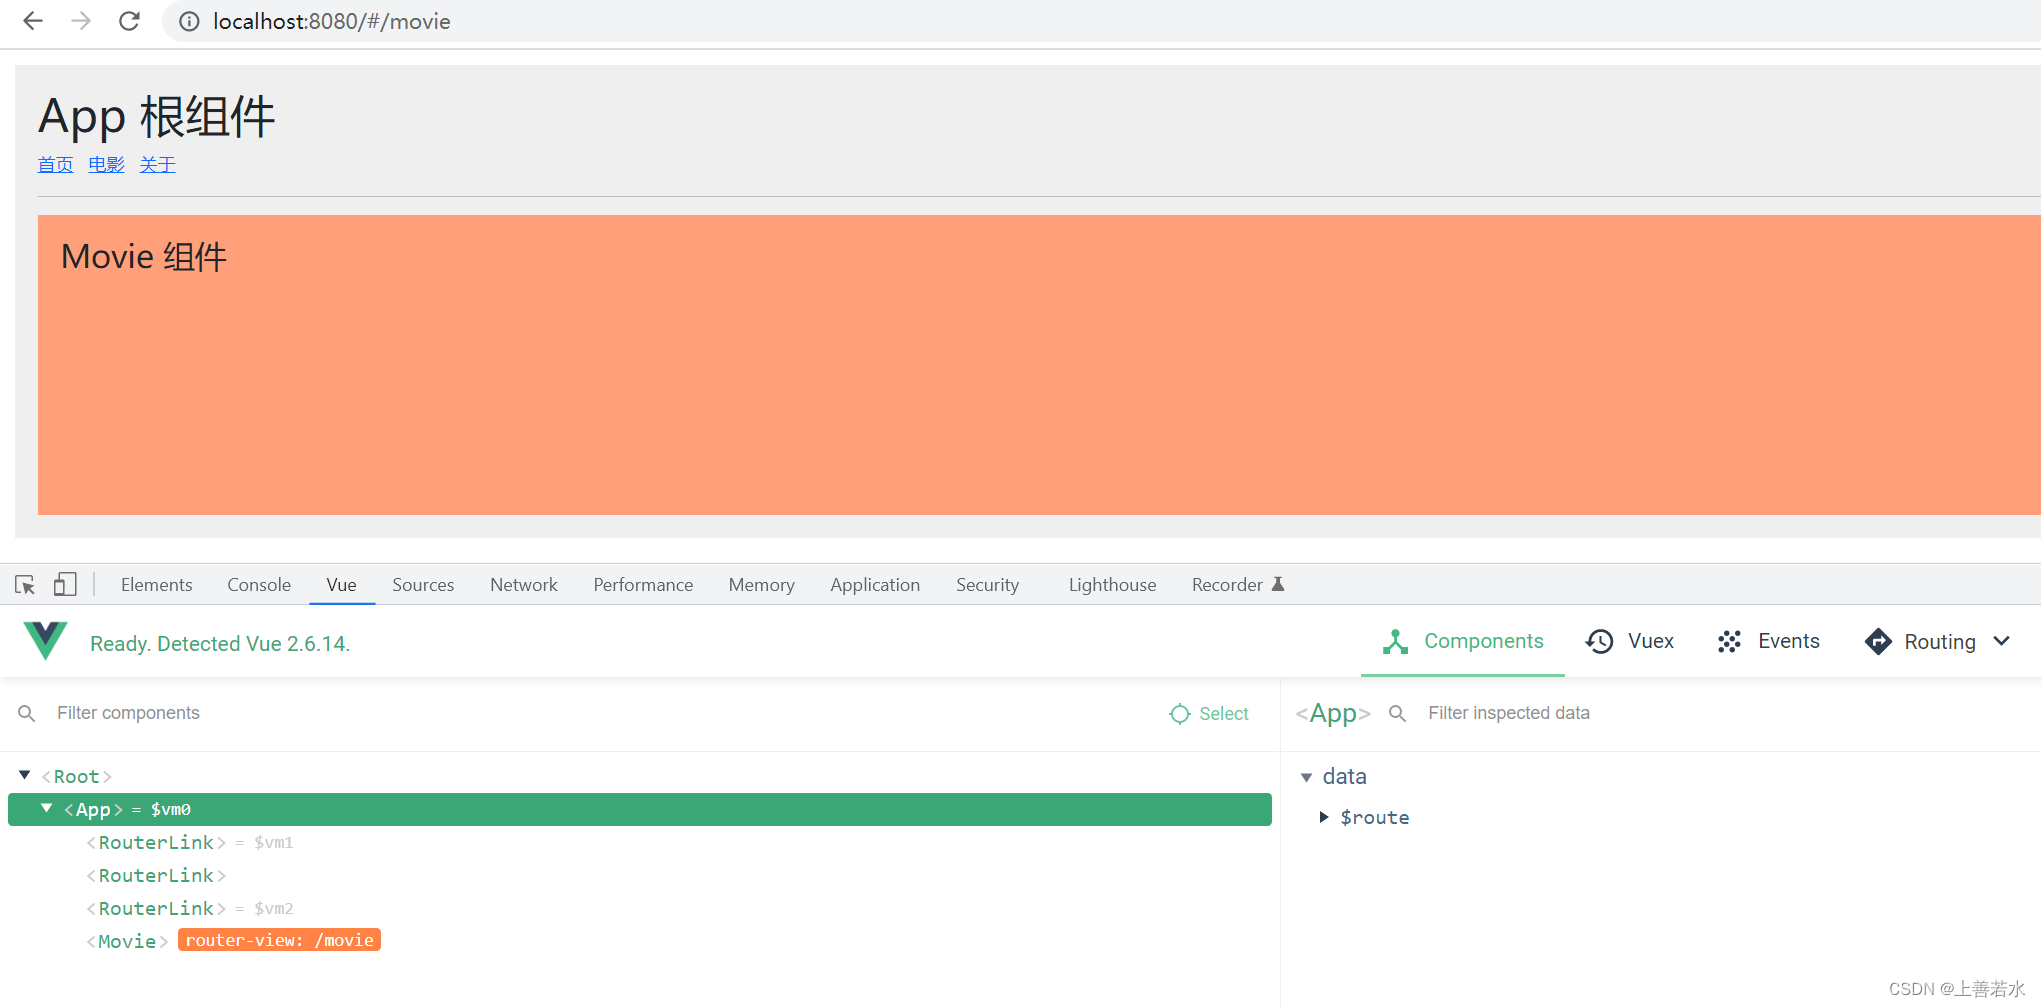Screen dimensions: 2041x1007
Task: Click the Movie 组件 heading
Action: (x=144, y=257)
